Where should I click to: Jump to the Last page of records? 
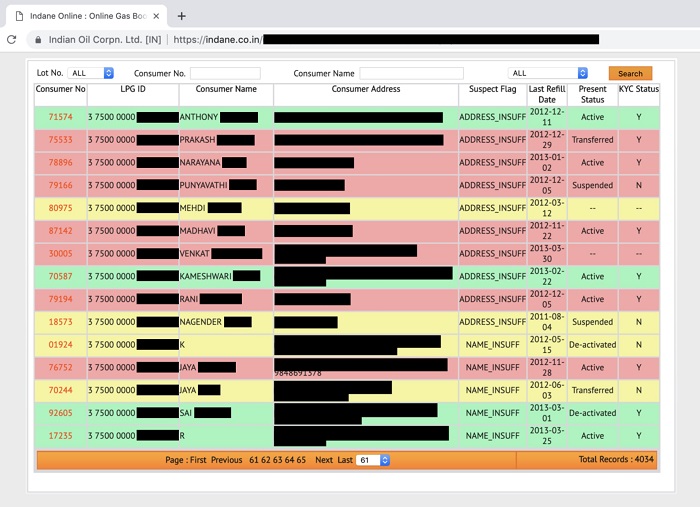[x=345, y=460]
